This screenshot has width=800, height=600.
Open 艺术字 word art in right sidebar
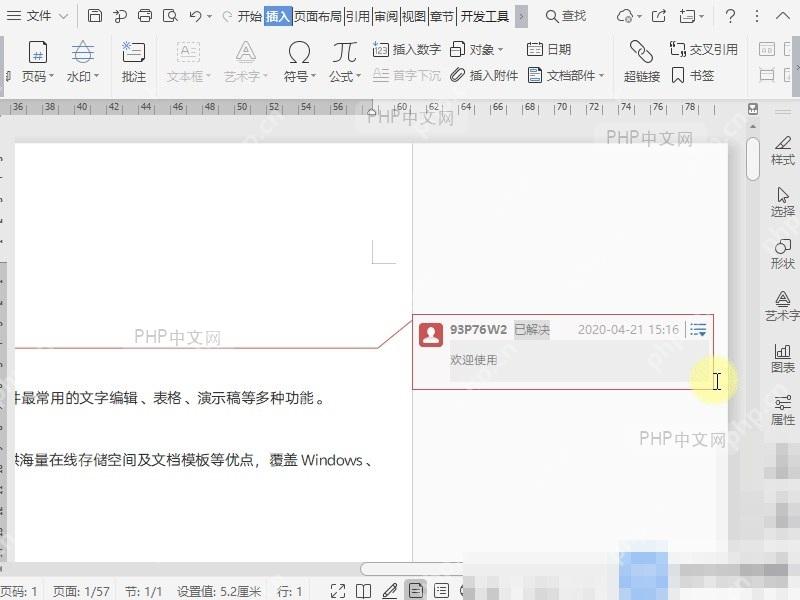coord(783,307)
